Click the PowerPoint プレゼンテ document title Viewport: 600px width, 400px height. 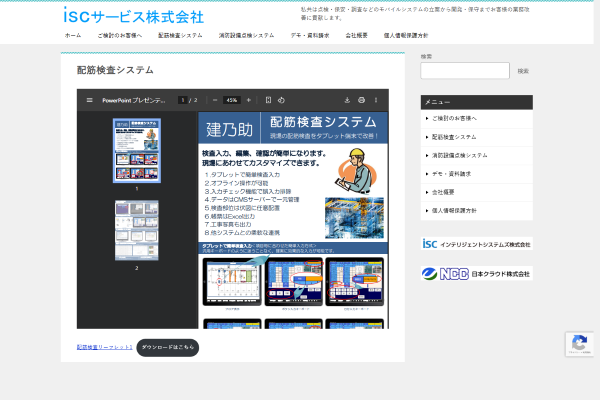click(134, 100)
